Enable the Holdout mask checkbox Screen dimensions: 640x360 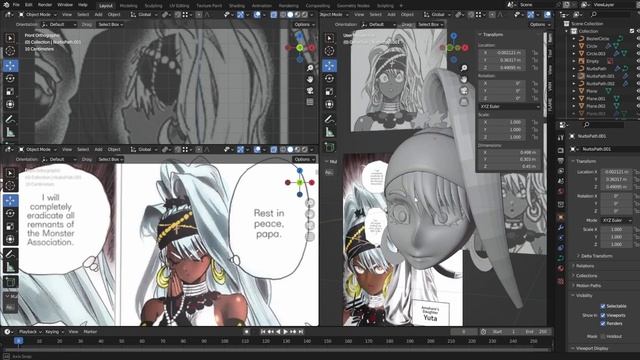pyautogui.click(x=603, y=336)
